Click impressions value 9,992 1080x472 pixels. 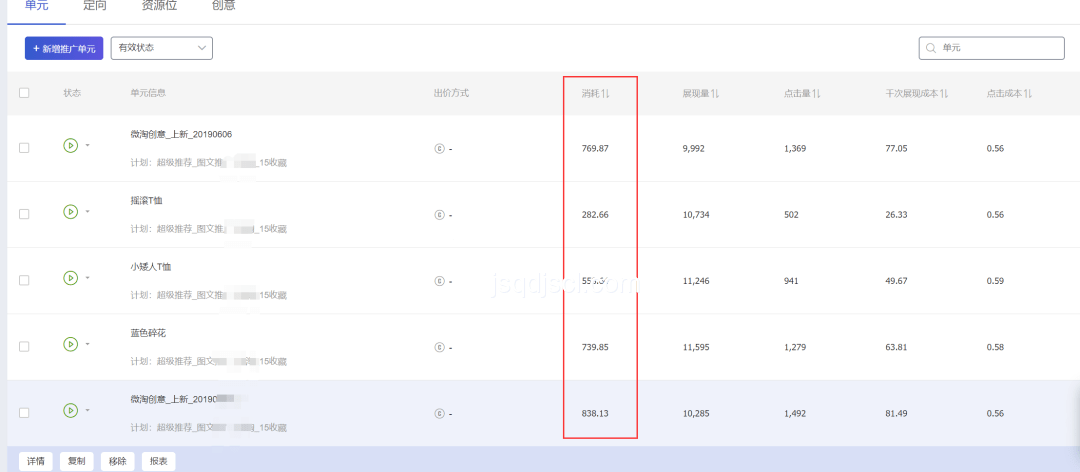[694, 148]
